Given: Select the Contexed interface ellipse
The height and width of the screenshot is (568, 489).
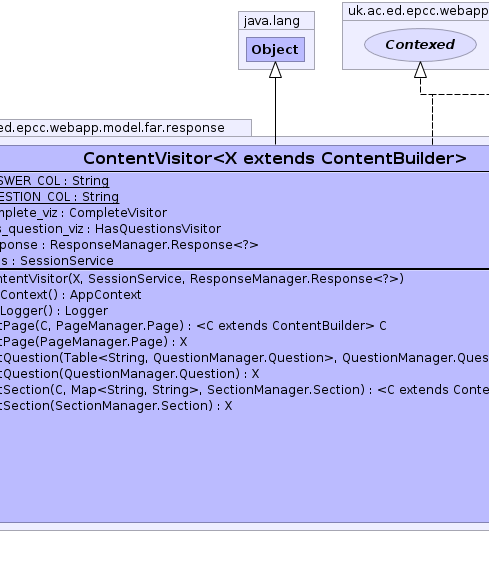Looking at the screenshot, I should coord(420,45).
